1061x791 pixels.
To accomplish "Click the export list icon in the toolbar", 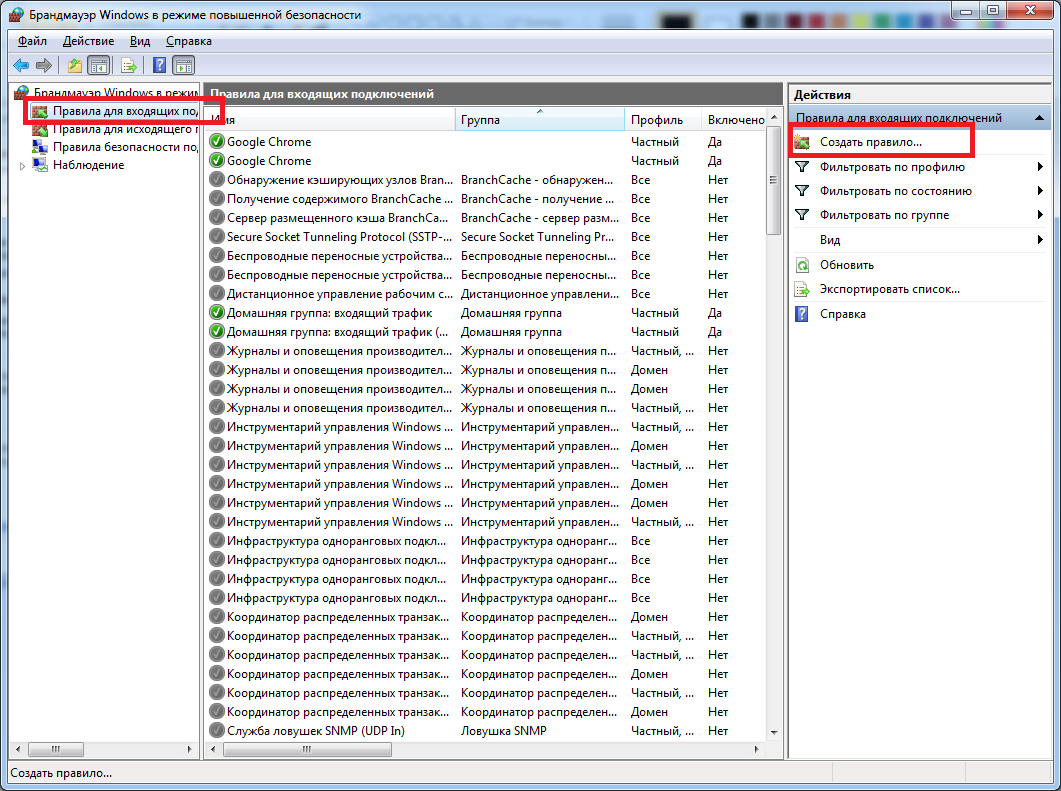I will point(128,66).
